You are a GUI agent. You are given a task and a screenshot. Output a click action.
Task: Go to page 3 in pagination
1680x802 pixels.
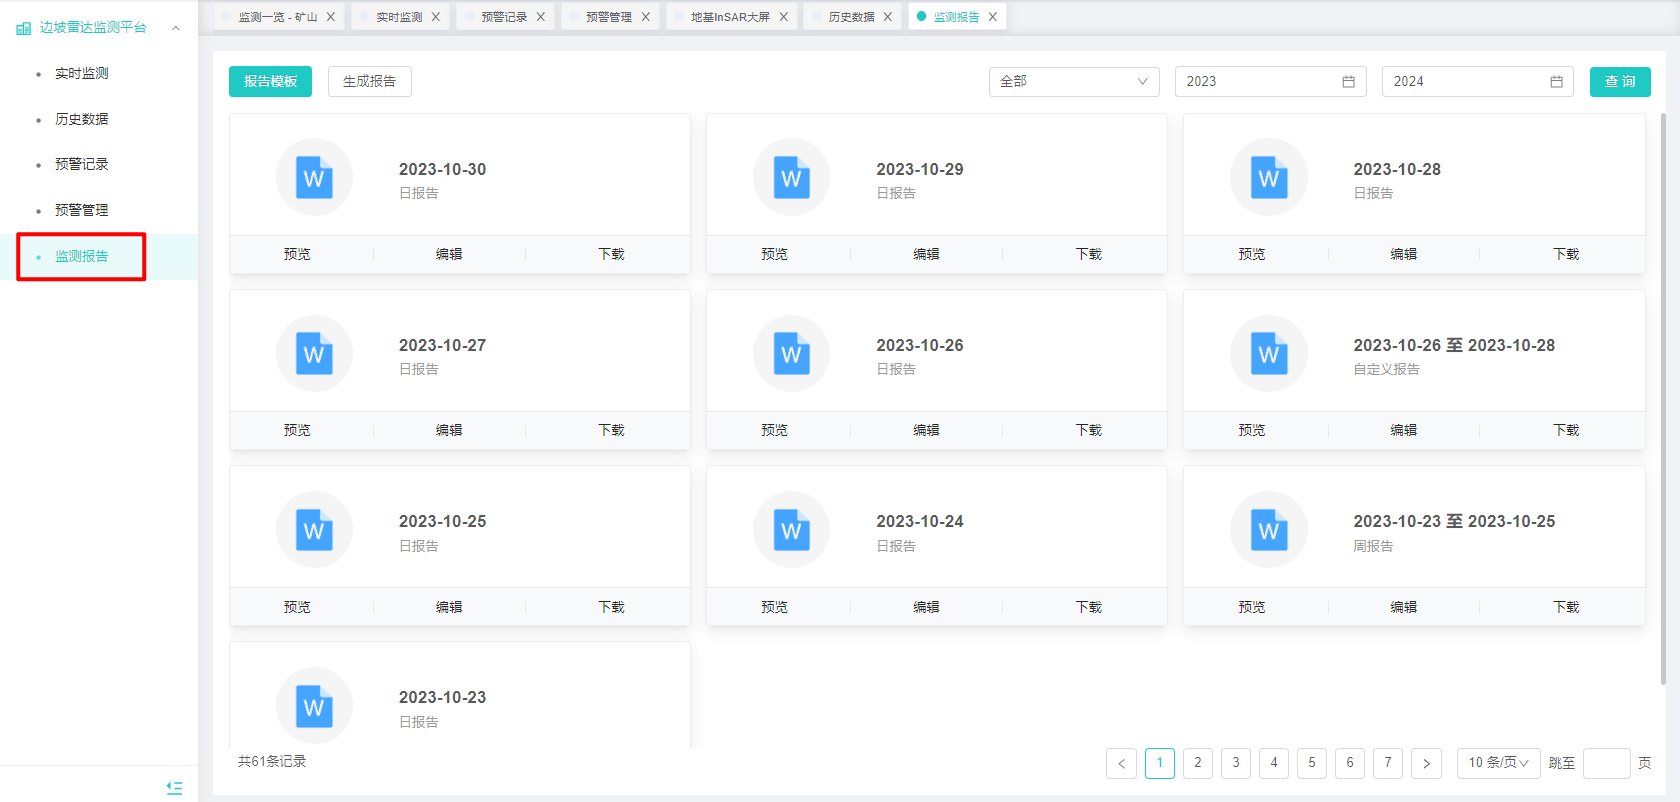click(1236, 763)
